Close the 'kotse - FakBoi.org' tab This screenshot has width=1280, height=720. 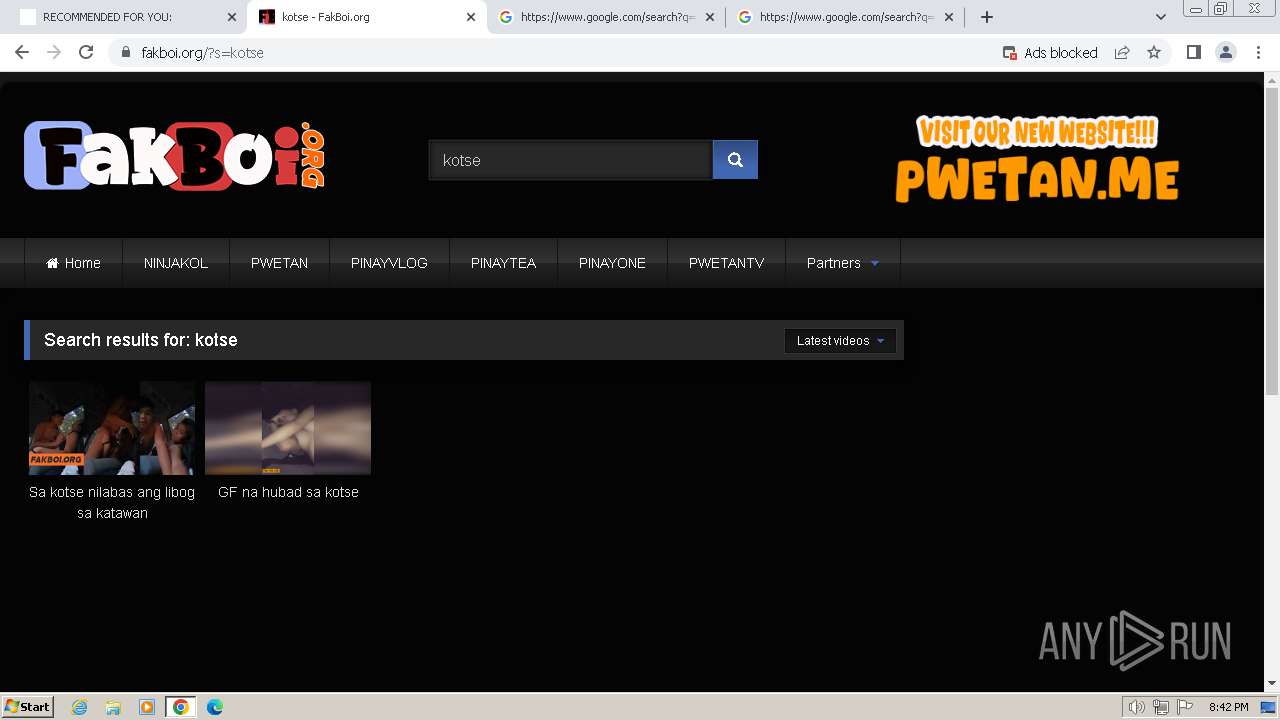pyautogui.click(x=471, y=17)
